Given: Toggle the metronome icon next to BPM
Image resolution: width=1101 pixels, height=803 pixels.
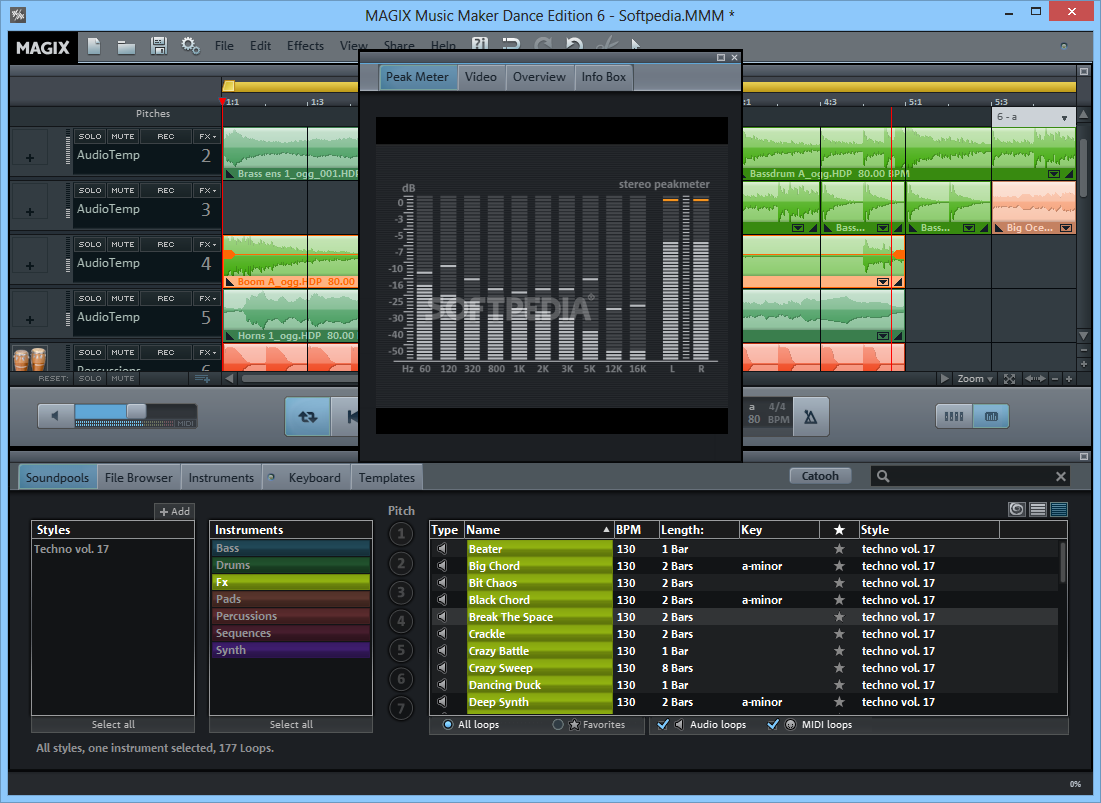Looking at the screenshot, I should tap(811, 417).
